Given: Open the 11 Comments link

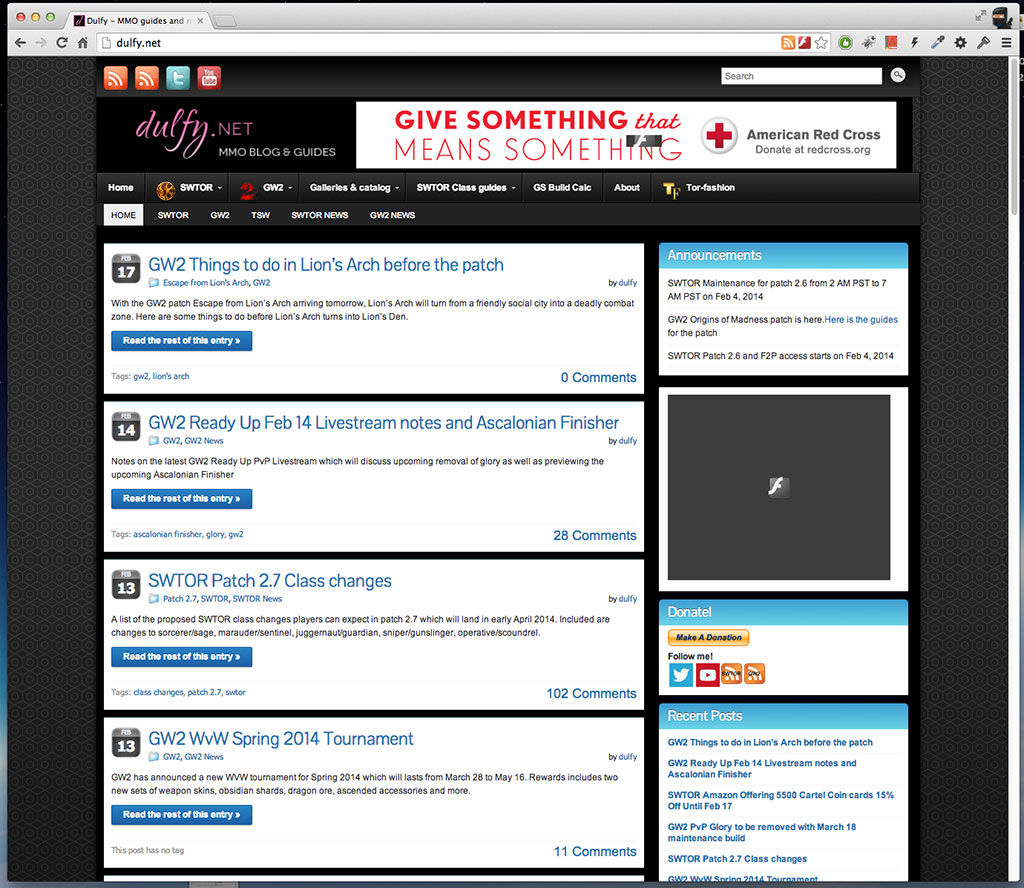Looking at the screenshot, I should point(595,851).
